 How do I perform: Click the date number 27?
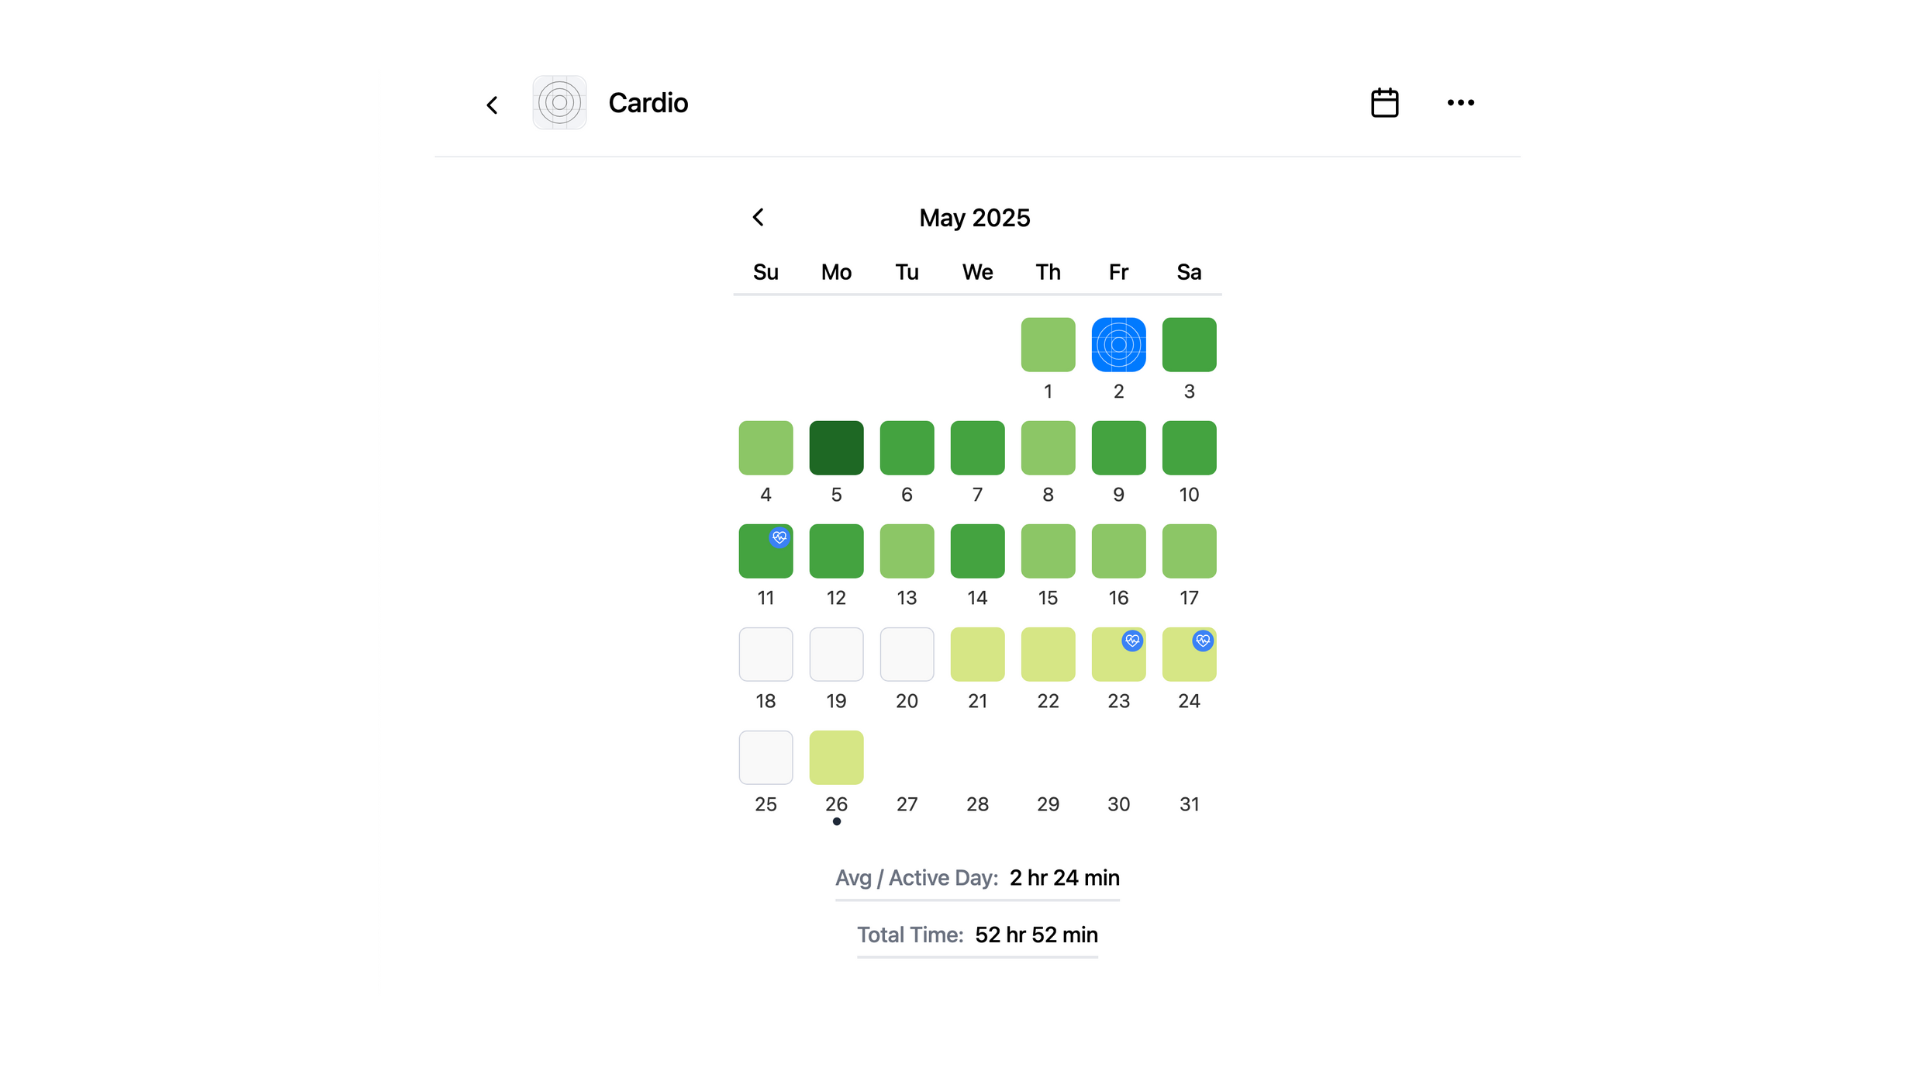906,804
